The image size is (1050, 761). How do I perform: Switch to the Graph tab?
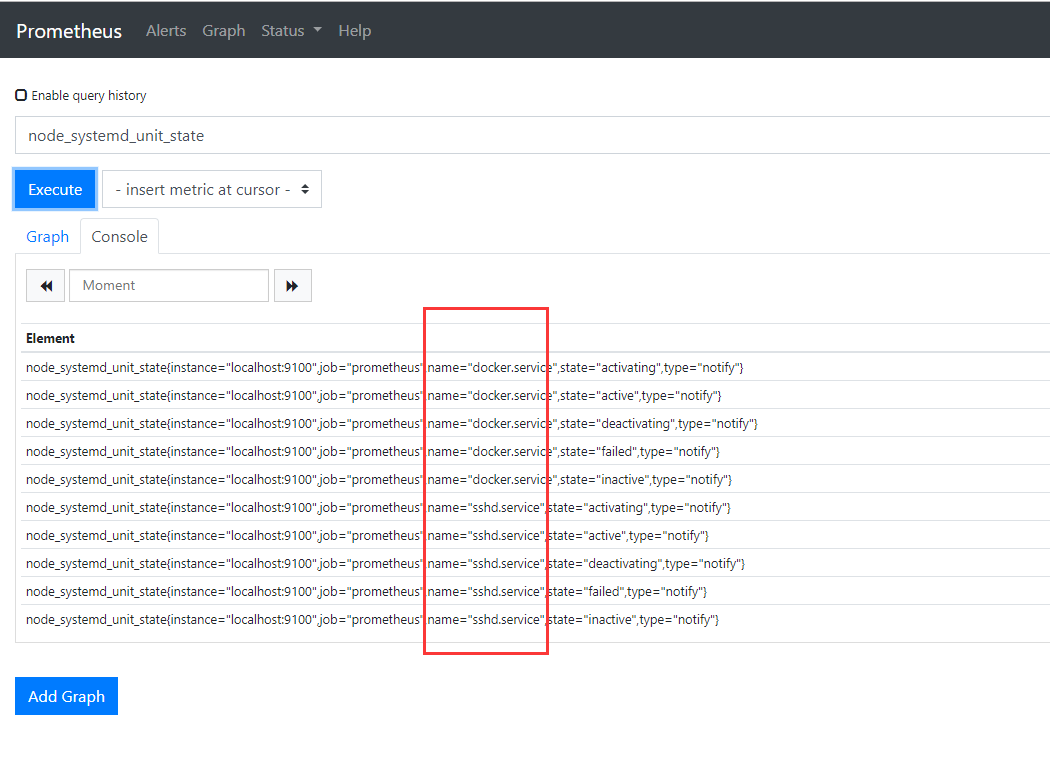tap(47, 236)
